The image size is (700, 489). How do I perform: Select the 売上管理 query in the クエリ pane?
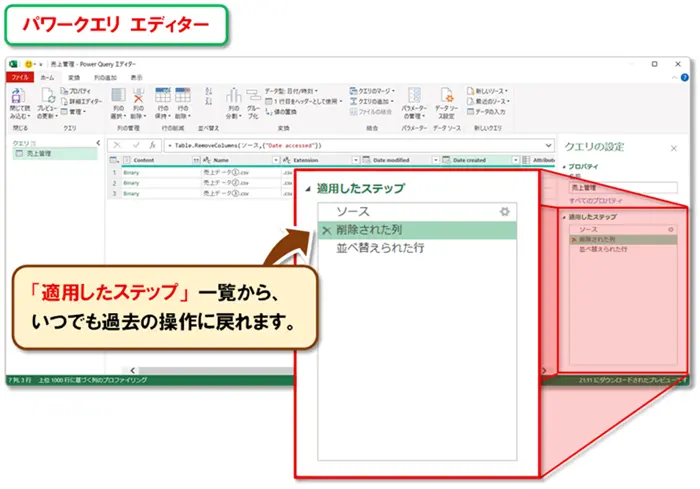coord(55,154)
